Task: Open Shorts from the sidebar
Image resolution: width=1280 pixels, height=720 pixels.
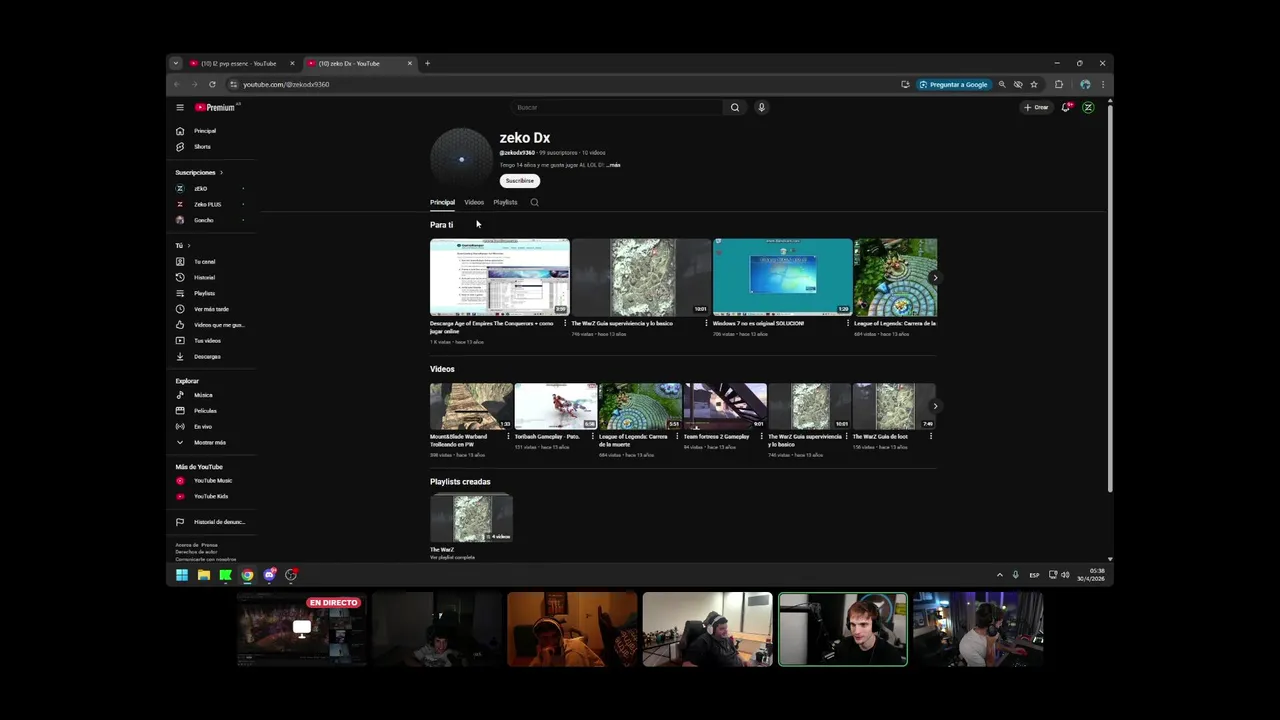Action: pos(202,147)
